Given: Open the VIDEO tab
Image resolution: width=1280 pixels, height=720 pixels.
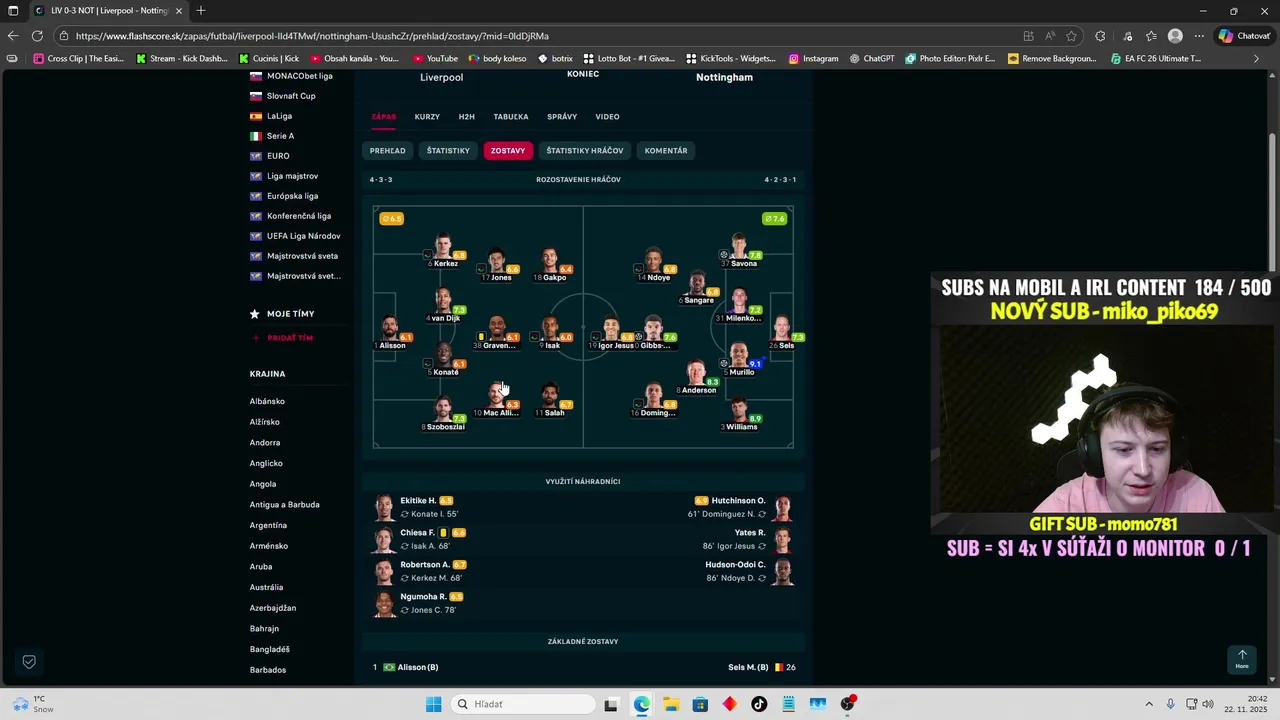Looking at the screenshot, I should pos(607,117).
